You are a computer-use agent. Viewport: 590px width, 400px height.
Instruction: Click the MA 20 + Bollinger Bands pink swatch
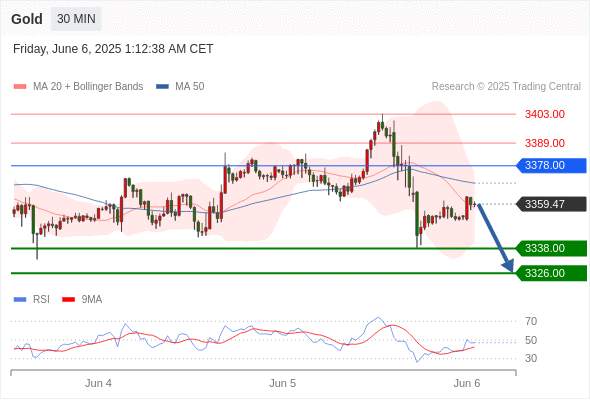[20, 87]
